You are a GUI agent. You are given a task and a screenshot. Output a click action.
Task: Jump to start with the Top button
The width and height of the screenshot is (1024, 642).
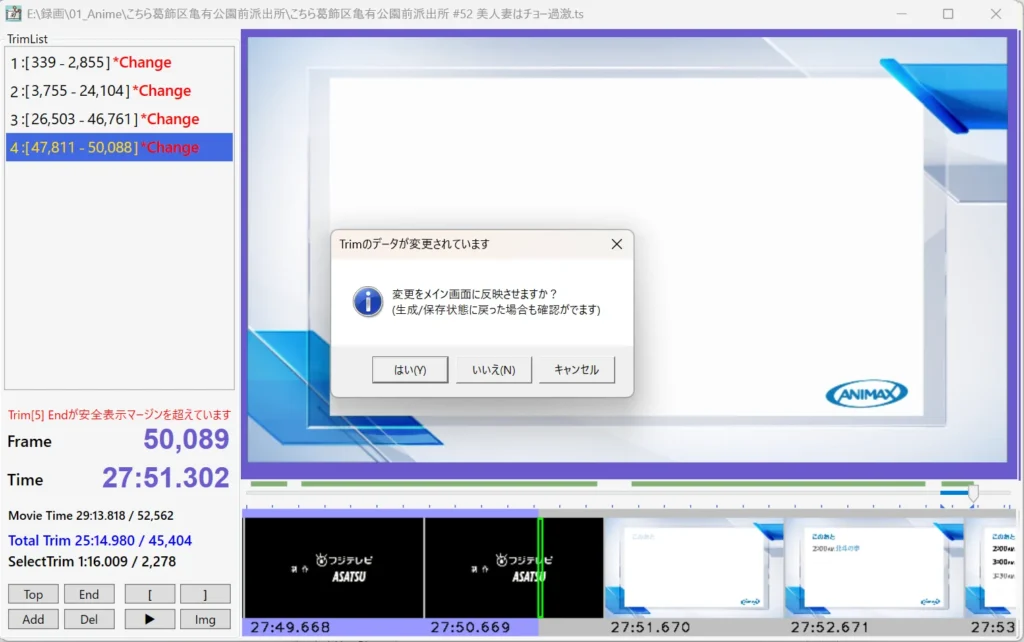click(33, 594)
